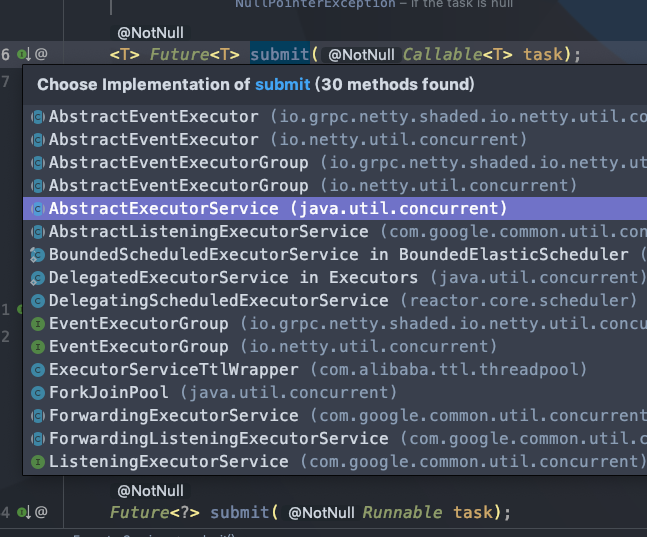Open ListeningExecutorService interface entry
This screenshot has height=537, width=647.
tap(335, 461)
